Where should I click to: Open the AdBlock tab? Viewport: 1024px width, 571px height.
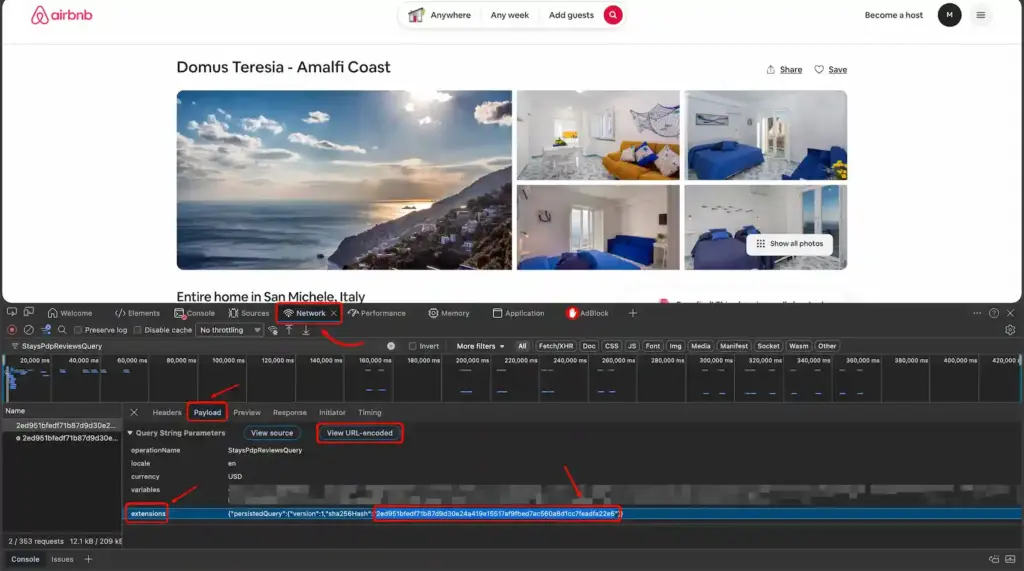pyautogui.click(x=587, y=313)
